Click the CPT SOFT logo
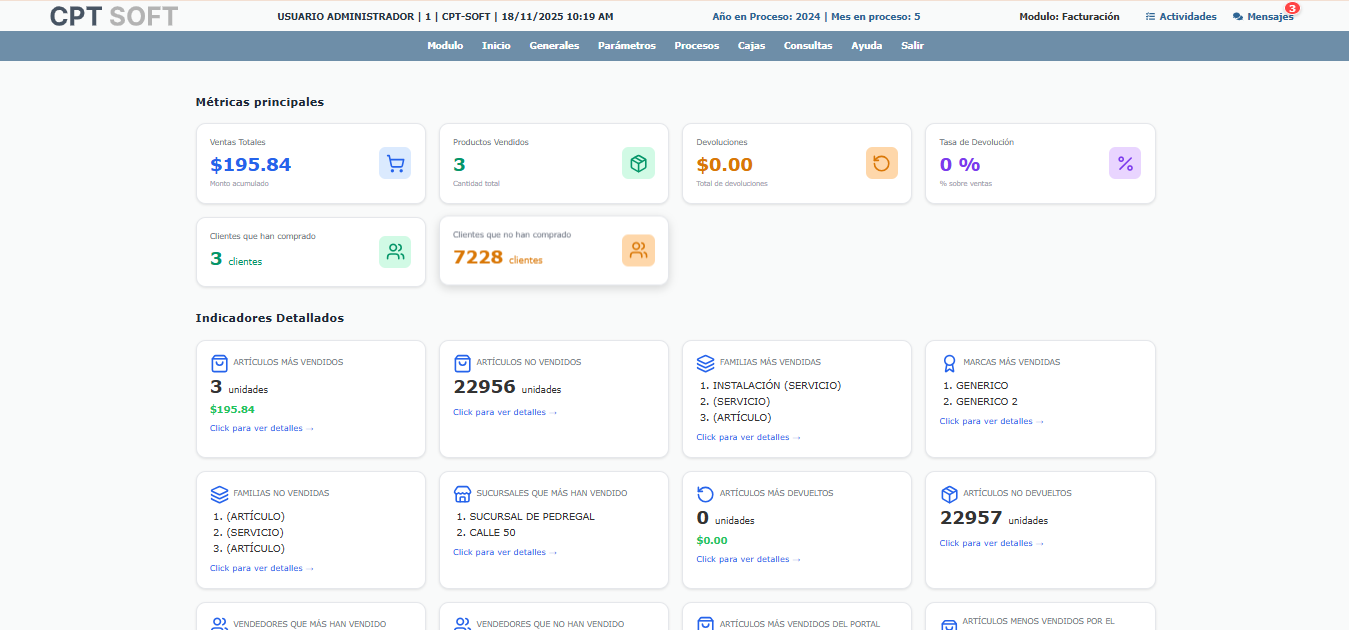This screenshot has width=1349, height=630. click(111, 16)
